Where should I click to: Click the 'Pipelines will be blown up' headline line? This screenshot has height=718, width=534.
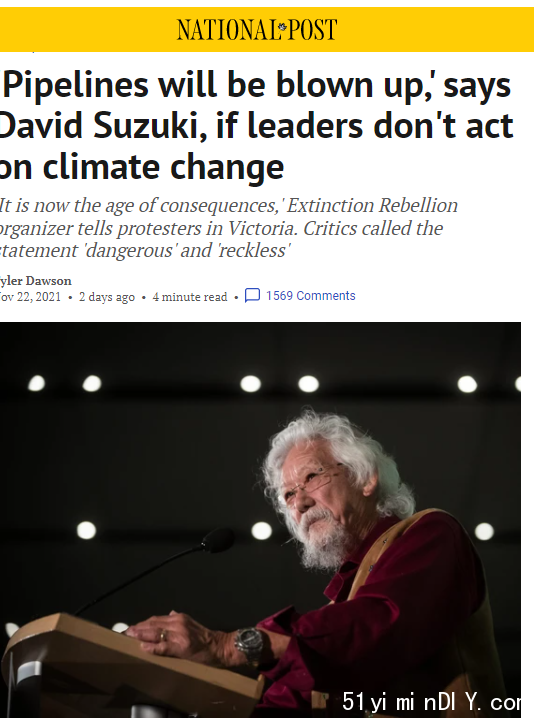(x=256, y=86)
